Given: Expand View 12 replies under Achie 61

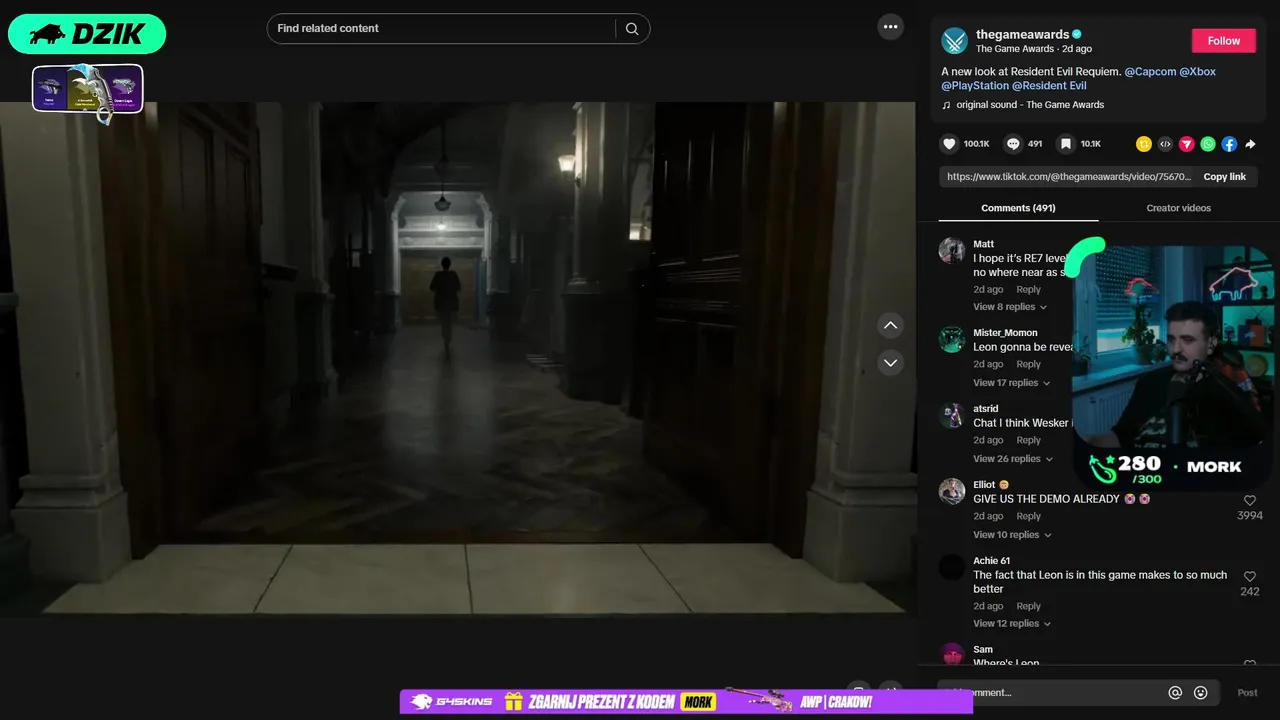Looking at the screenshot, I should click(1012, 623).
